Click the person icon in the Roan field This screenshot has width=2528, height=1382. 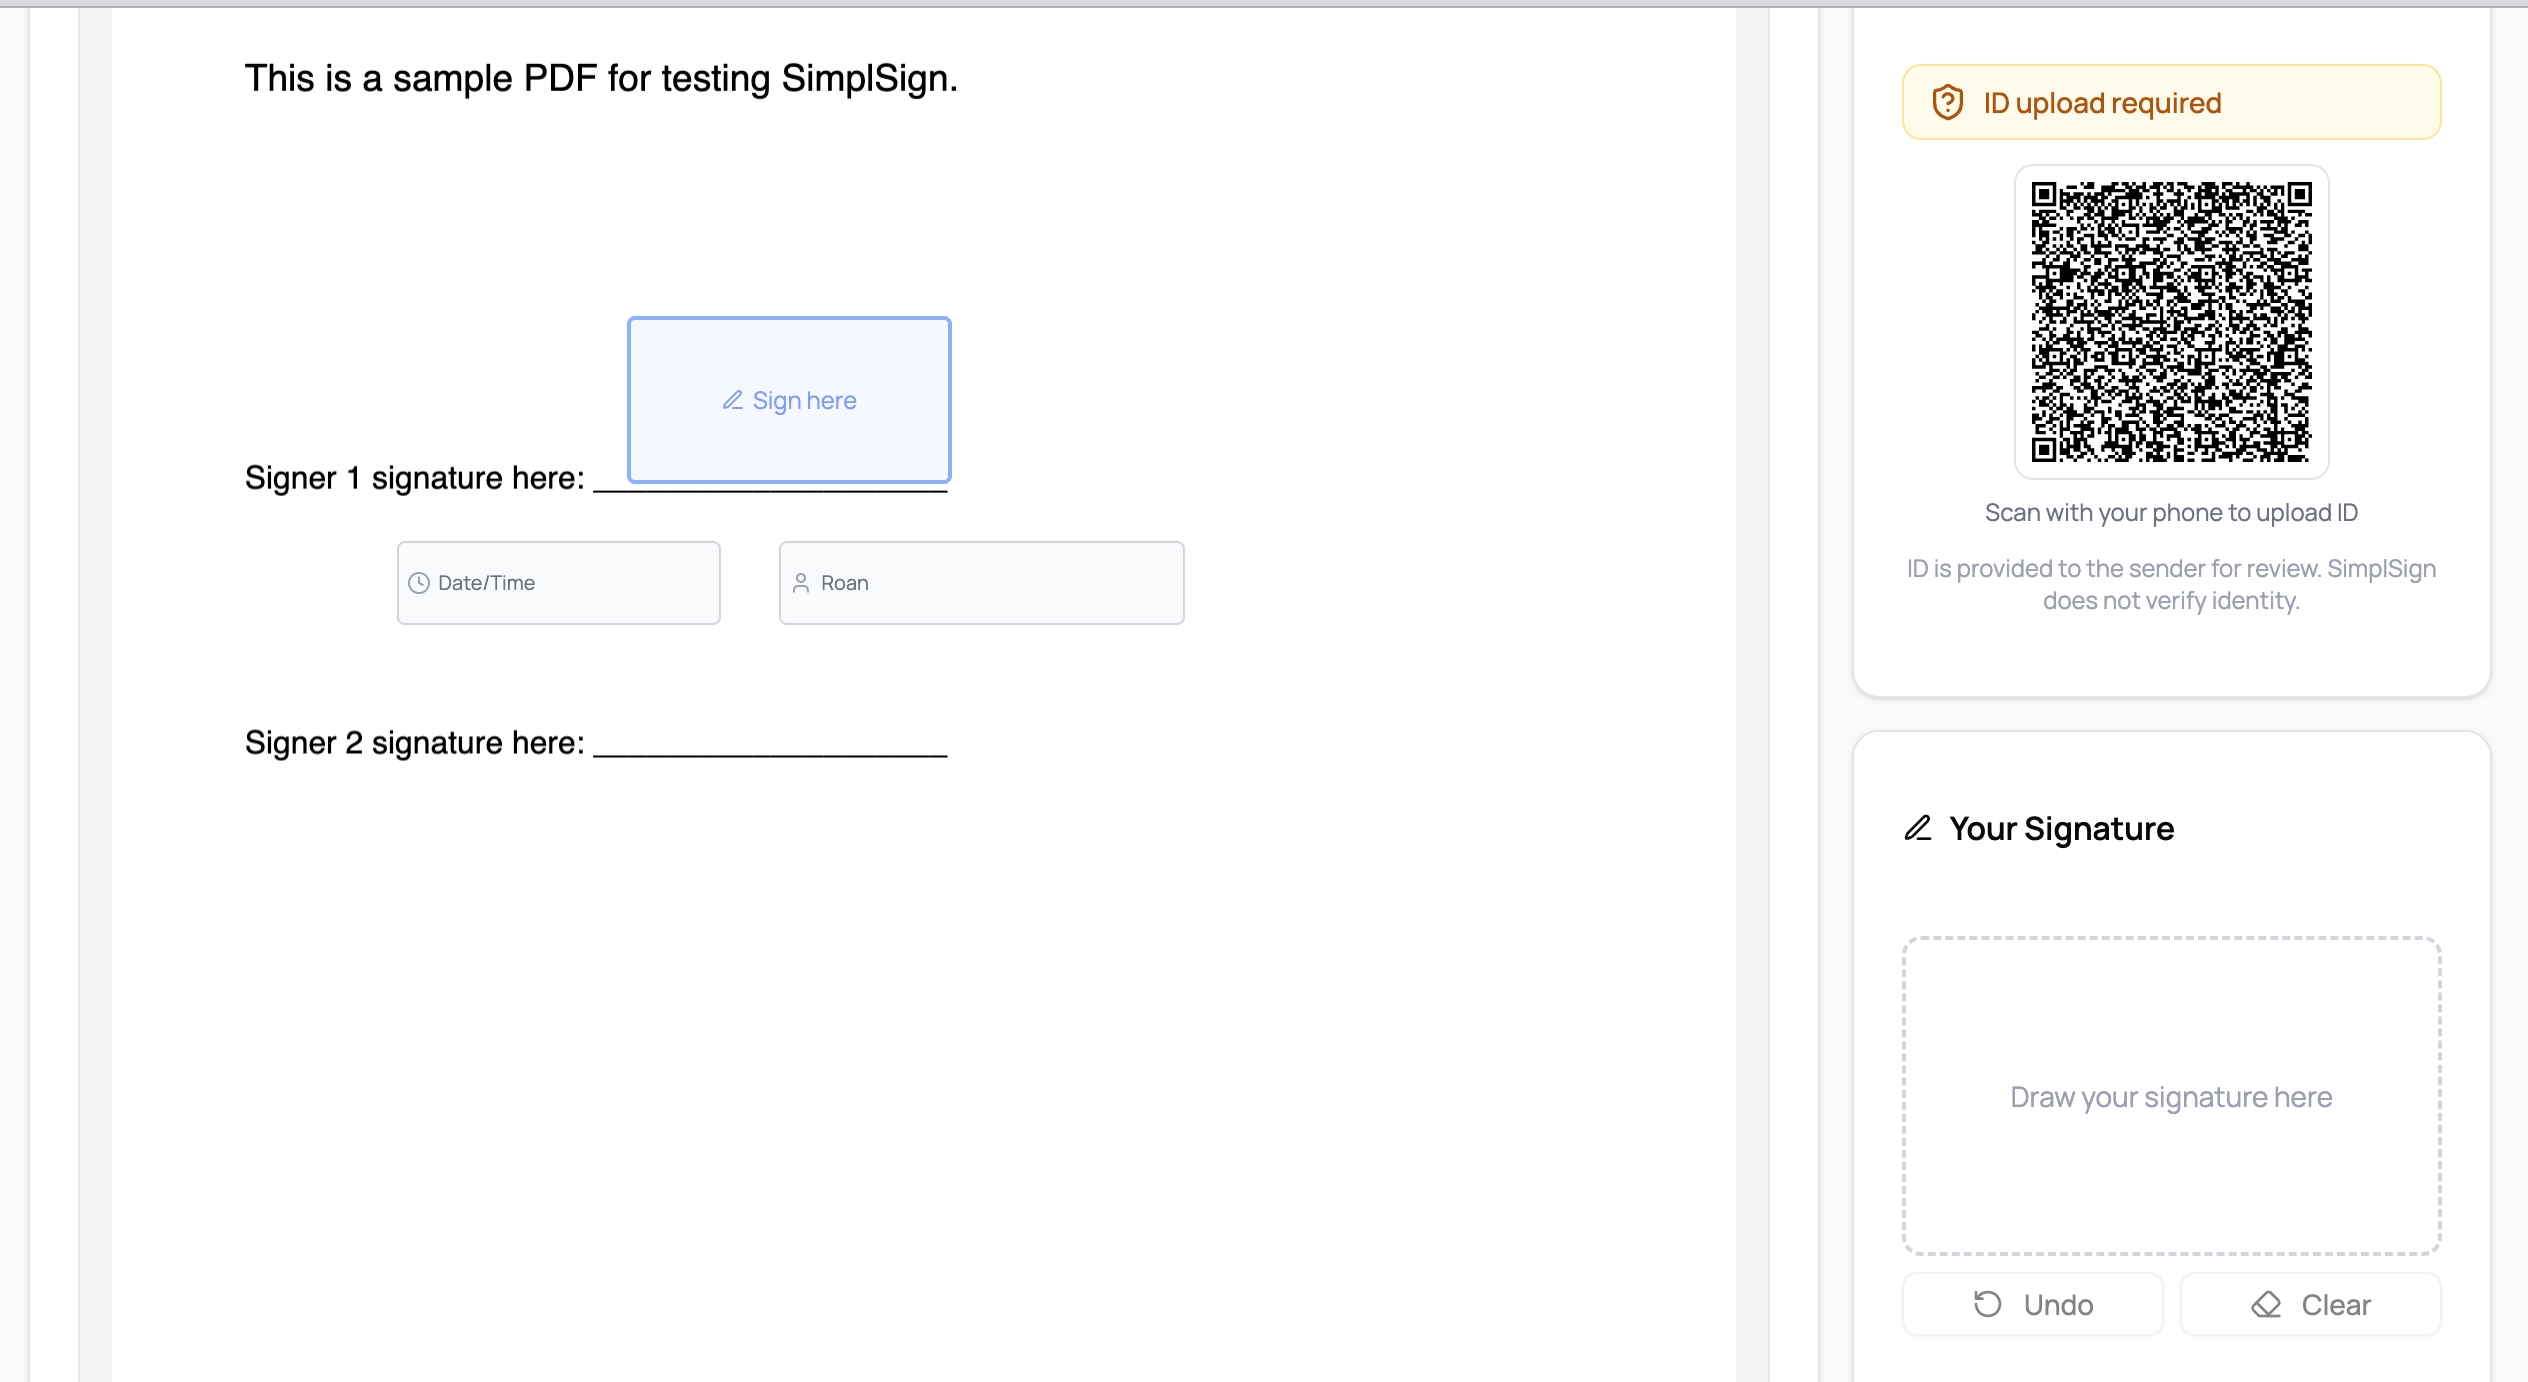coord(801,582)
